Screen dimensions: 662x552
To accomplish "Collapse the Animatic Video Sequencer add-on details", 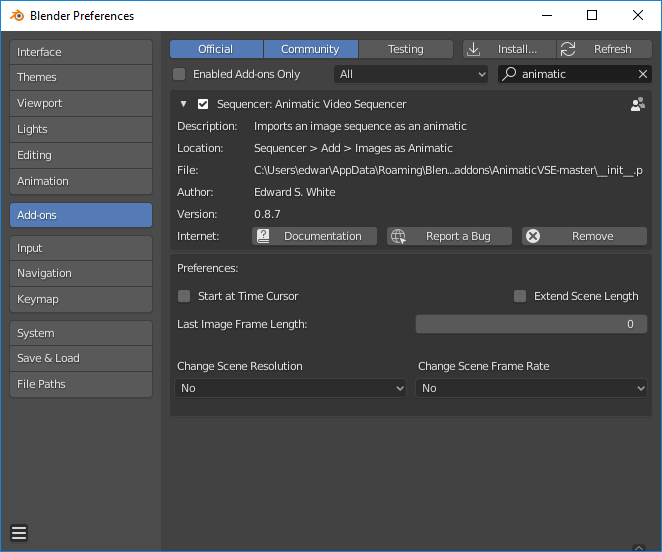I will point(184,104).
